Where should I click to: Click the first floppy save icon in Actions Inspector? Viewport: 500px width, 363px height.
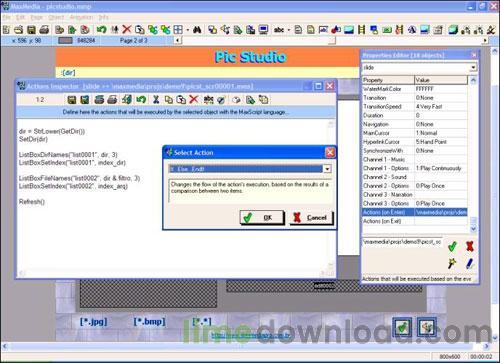click(72, 100)
